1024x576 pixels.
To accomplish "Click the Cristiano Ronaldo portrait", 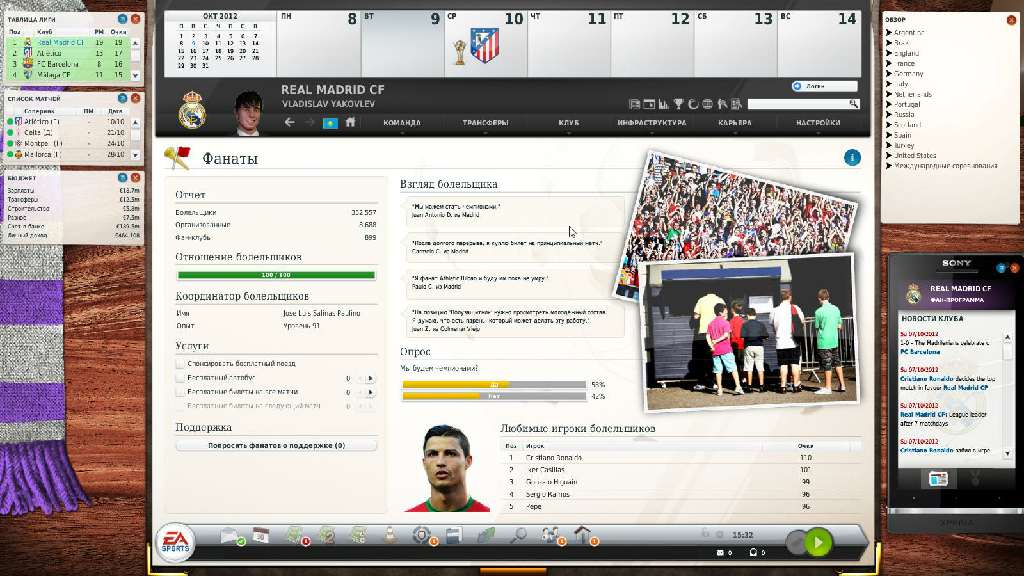I will click(447, 468).
